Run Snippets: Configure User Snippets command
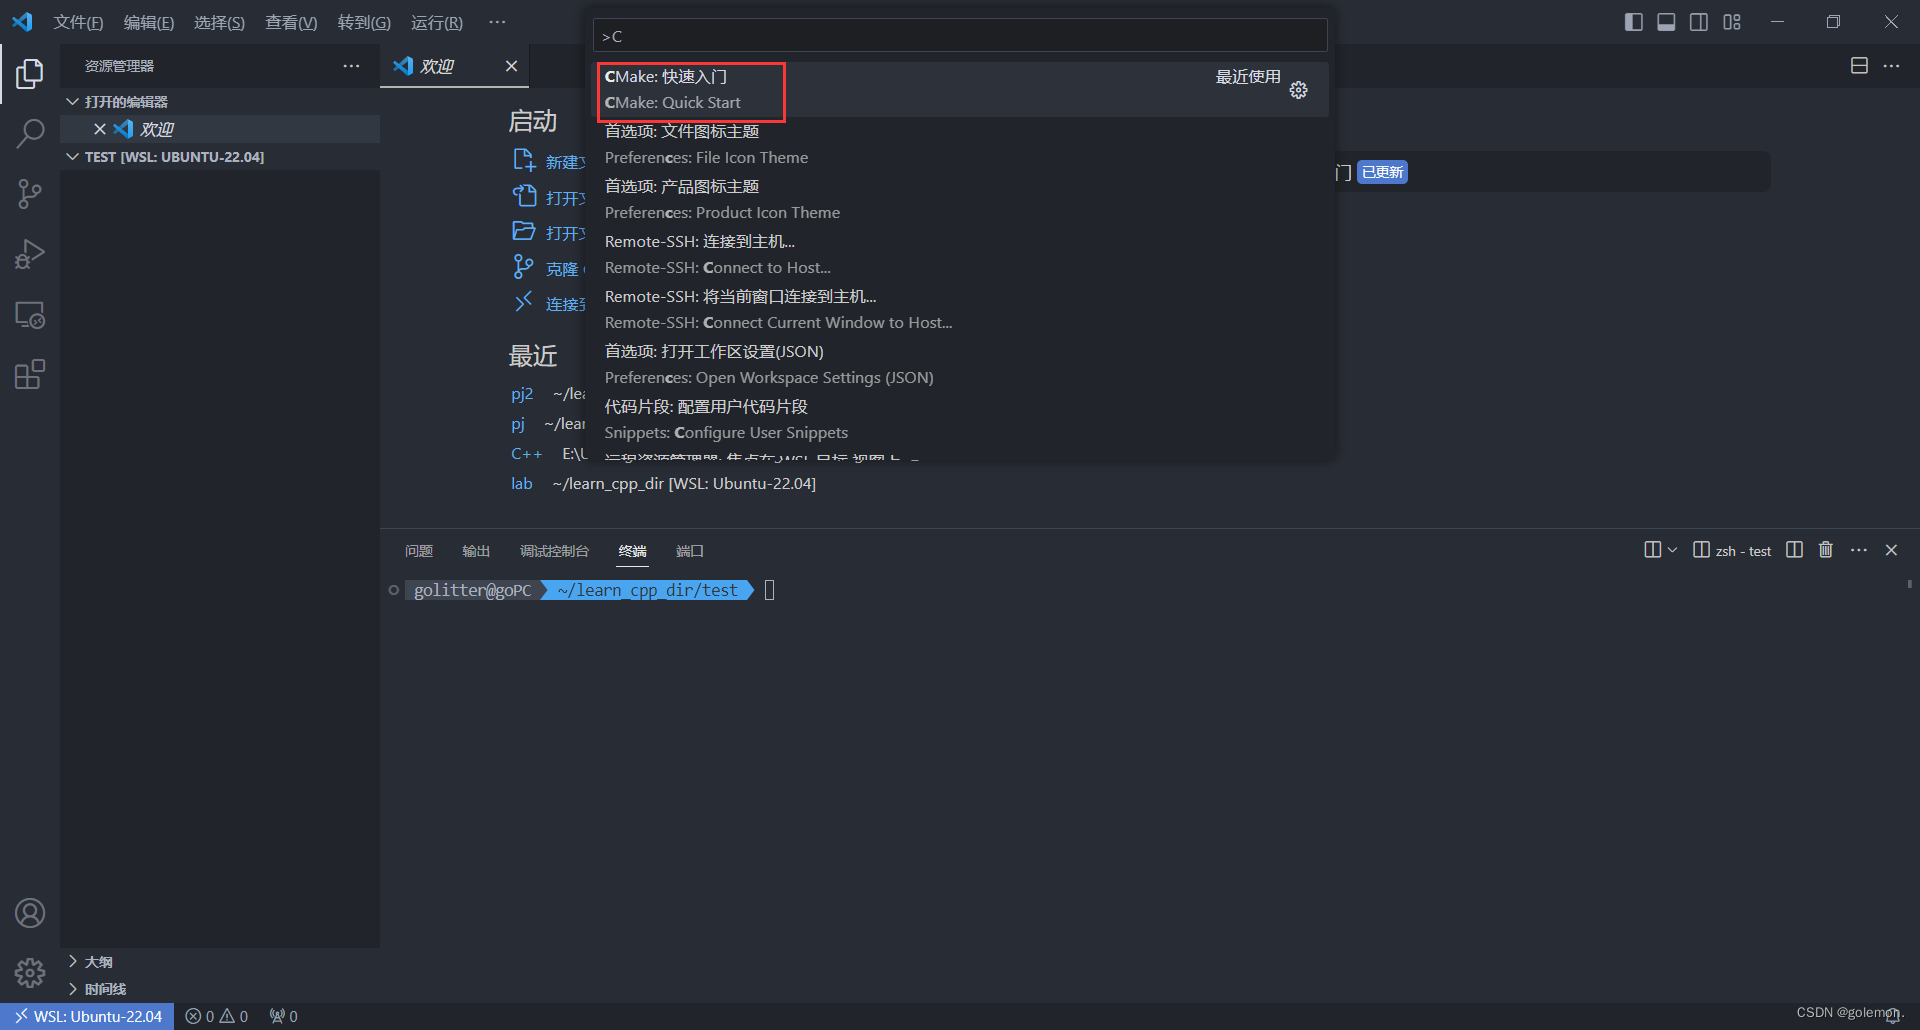This screenshot has width=1920, height=1030. [962, 420]
